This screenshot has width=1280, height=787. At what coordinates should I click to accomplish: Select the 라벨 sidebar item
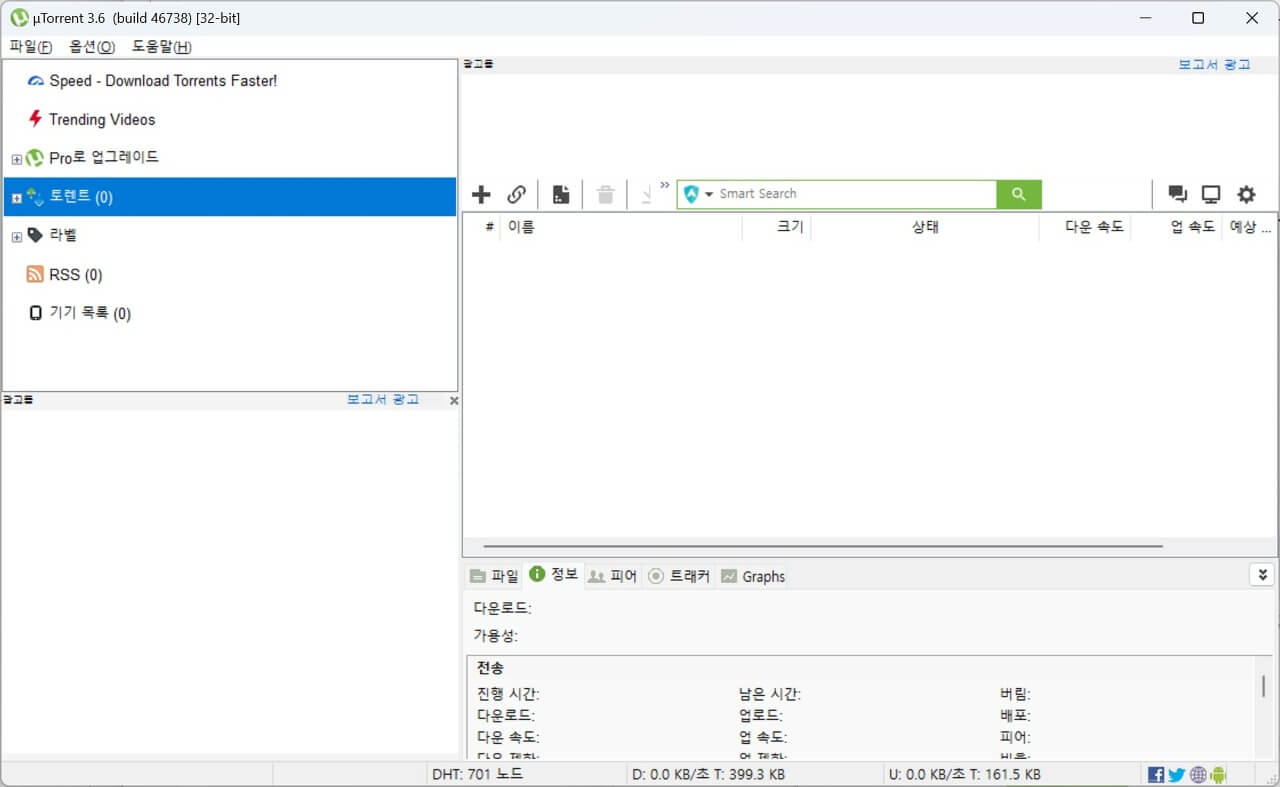click(63, 236)
